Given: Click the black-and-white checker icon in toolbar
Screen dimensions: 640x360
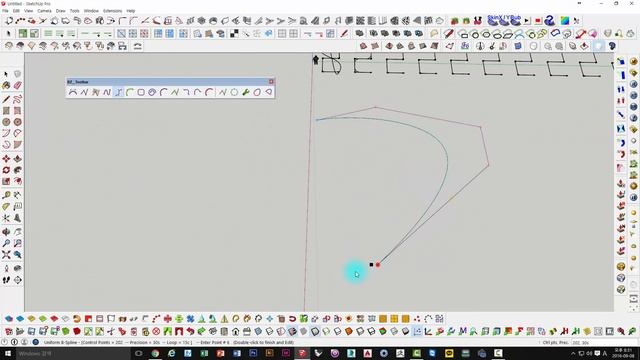Looking at the screenshot, I should click(x=234, y=33).
